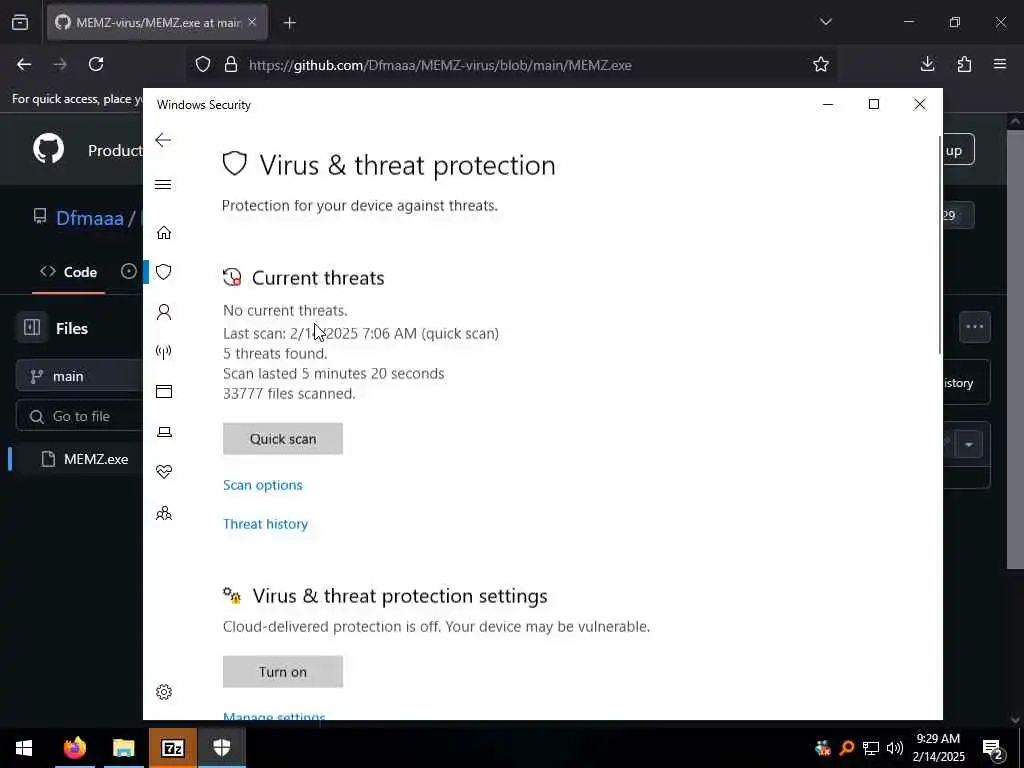The width and height of the screenshot is (1024, 768).
Task: Open the main branch dropdown
Action: pyautogui.click(x=80, y=376)
